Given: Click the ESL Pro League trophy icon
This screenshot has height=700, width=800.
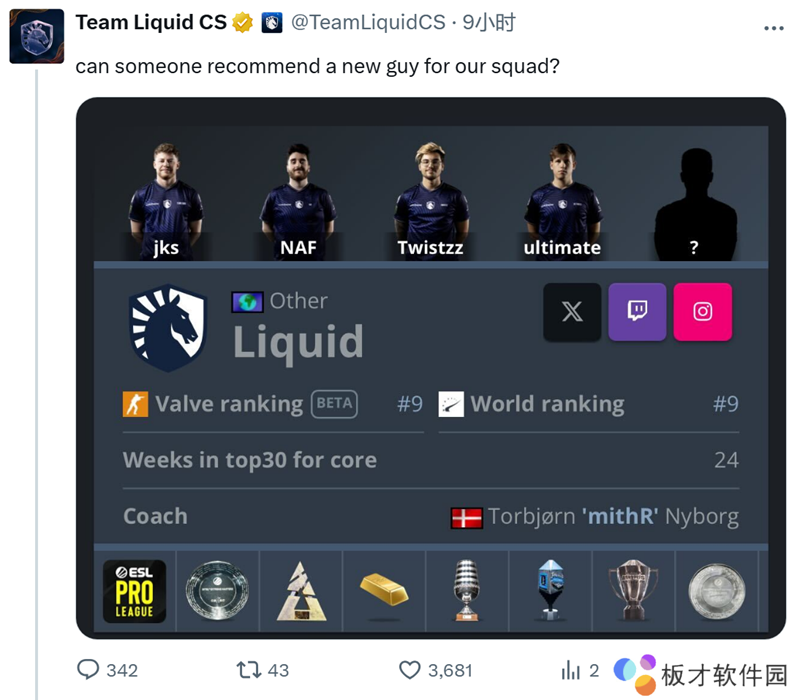Looking at the screenshot, I should click(x=135, y=591).
